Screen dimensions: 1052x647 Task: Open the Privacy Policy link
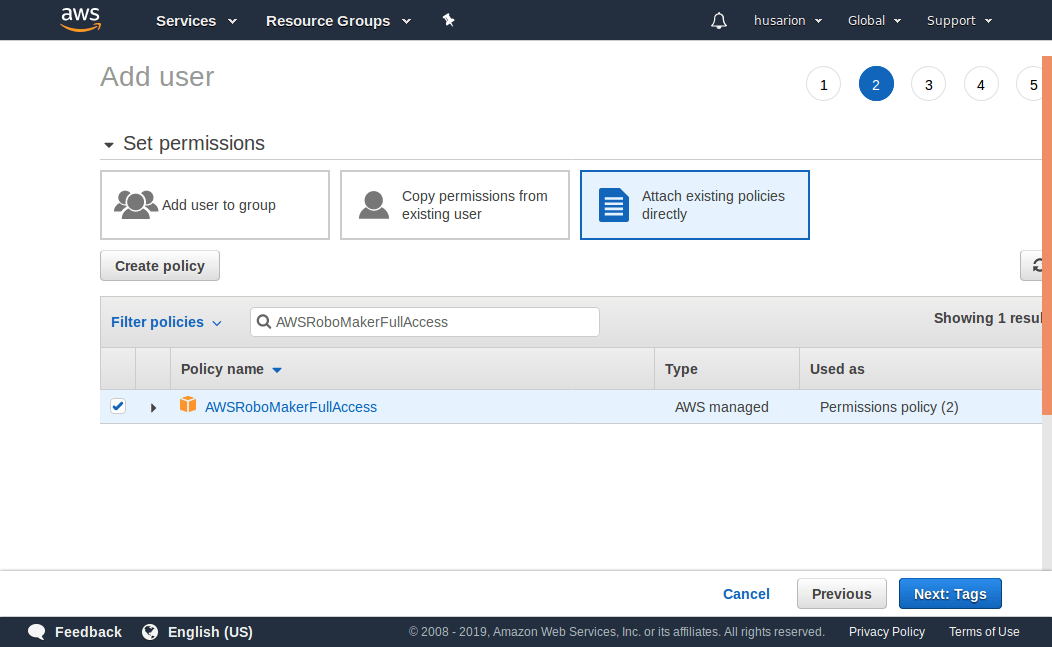click(x=886, y=632)
